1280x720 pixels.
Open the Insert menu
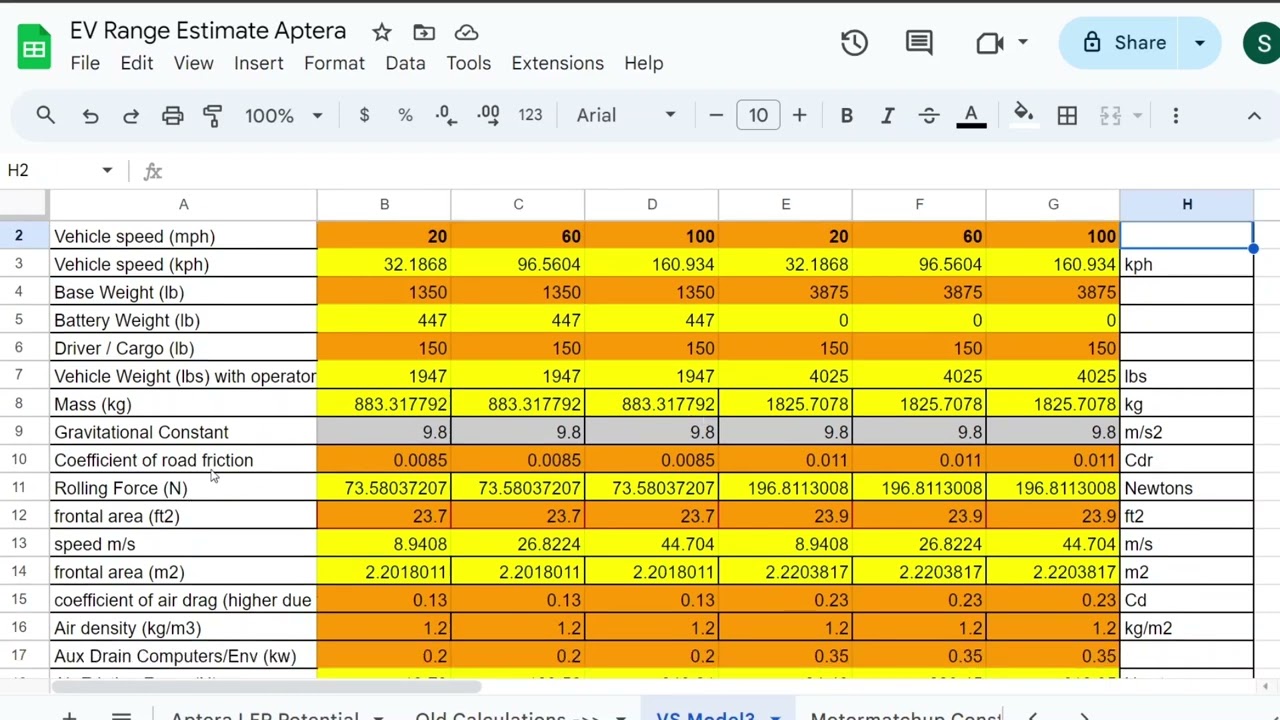[259, 63]
